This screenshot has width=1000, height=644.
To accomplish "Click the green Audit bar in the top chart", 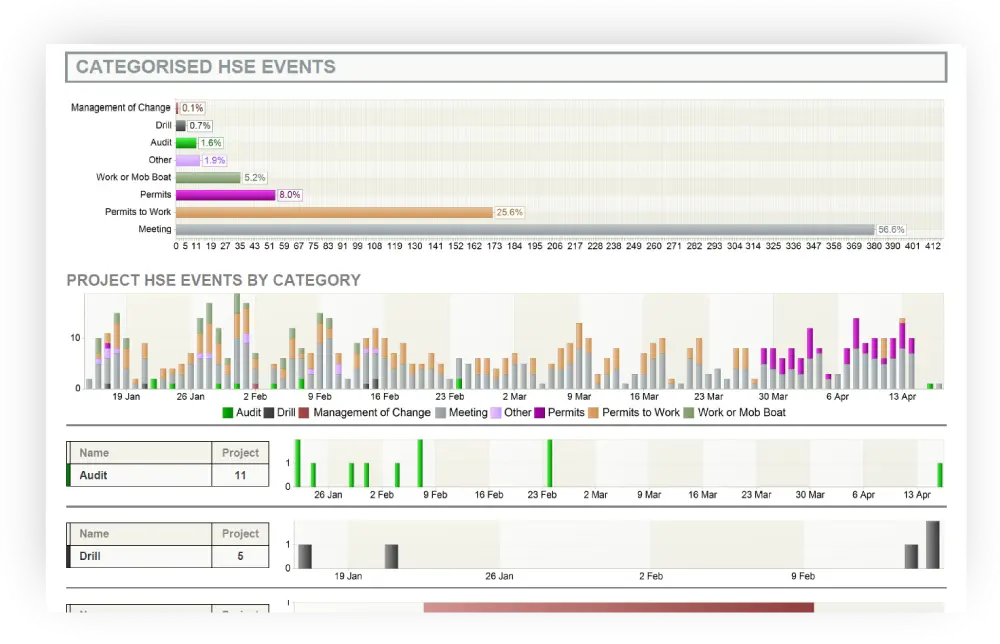I will (x=186, y=143).
